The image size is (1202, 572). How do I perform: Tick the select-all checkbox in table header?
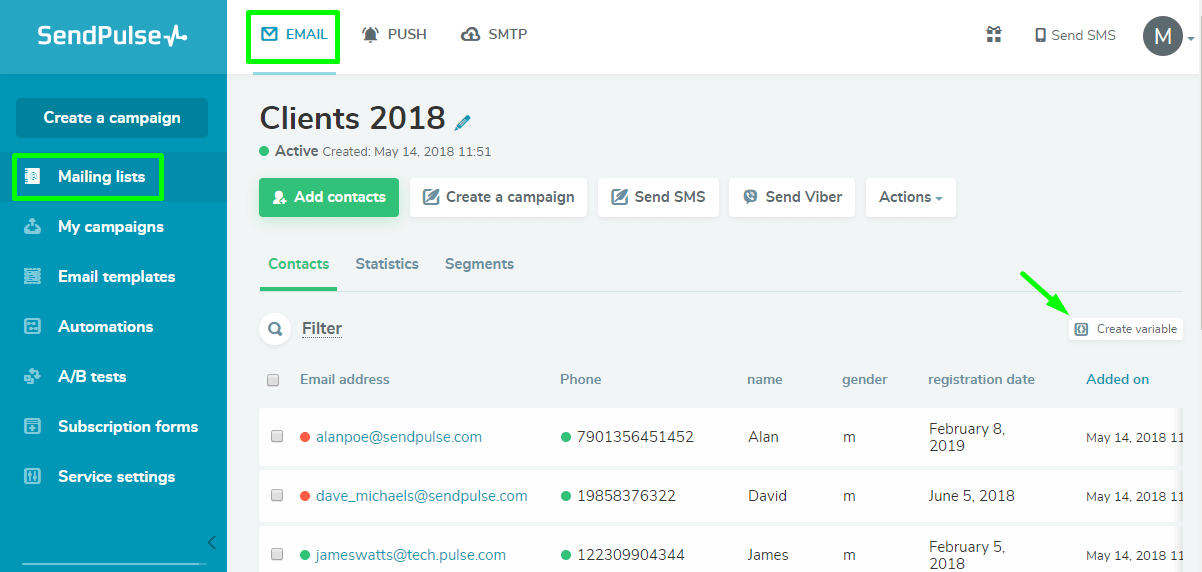[x=273, y=380]
